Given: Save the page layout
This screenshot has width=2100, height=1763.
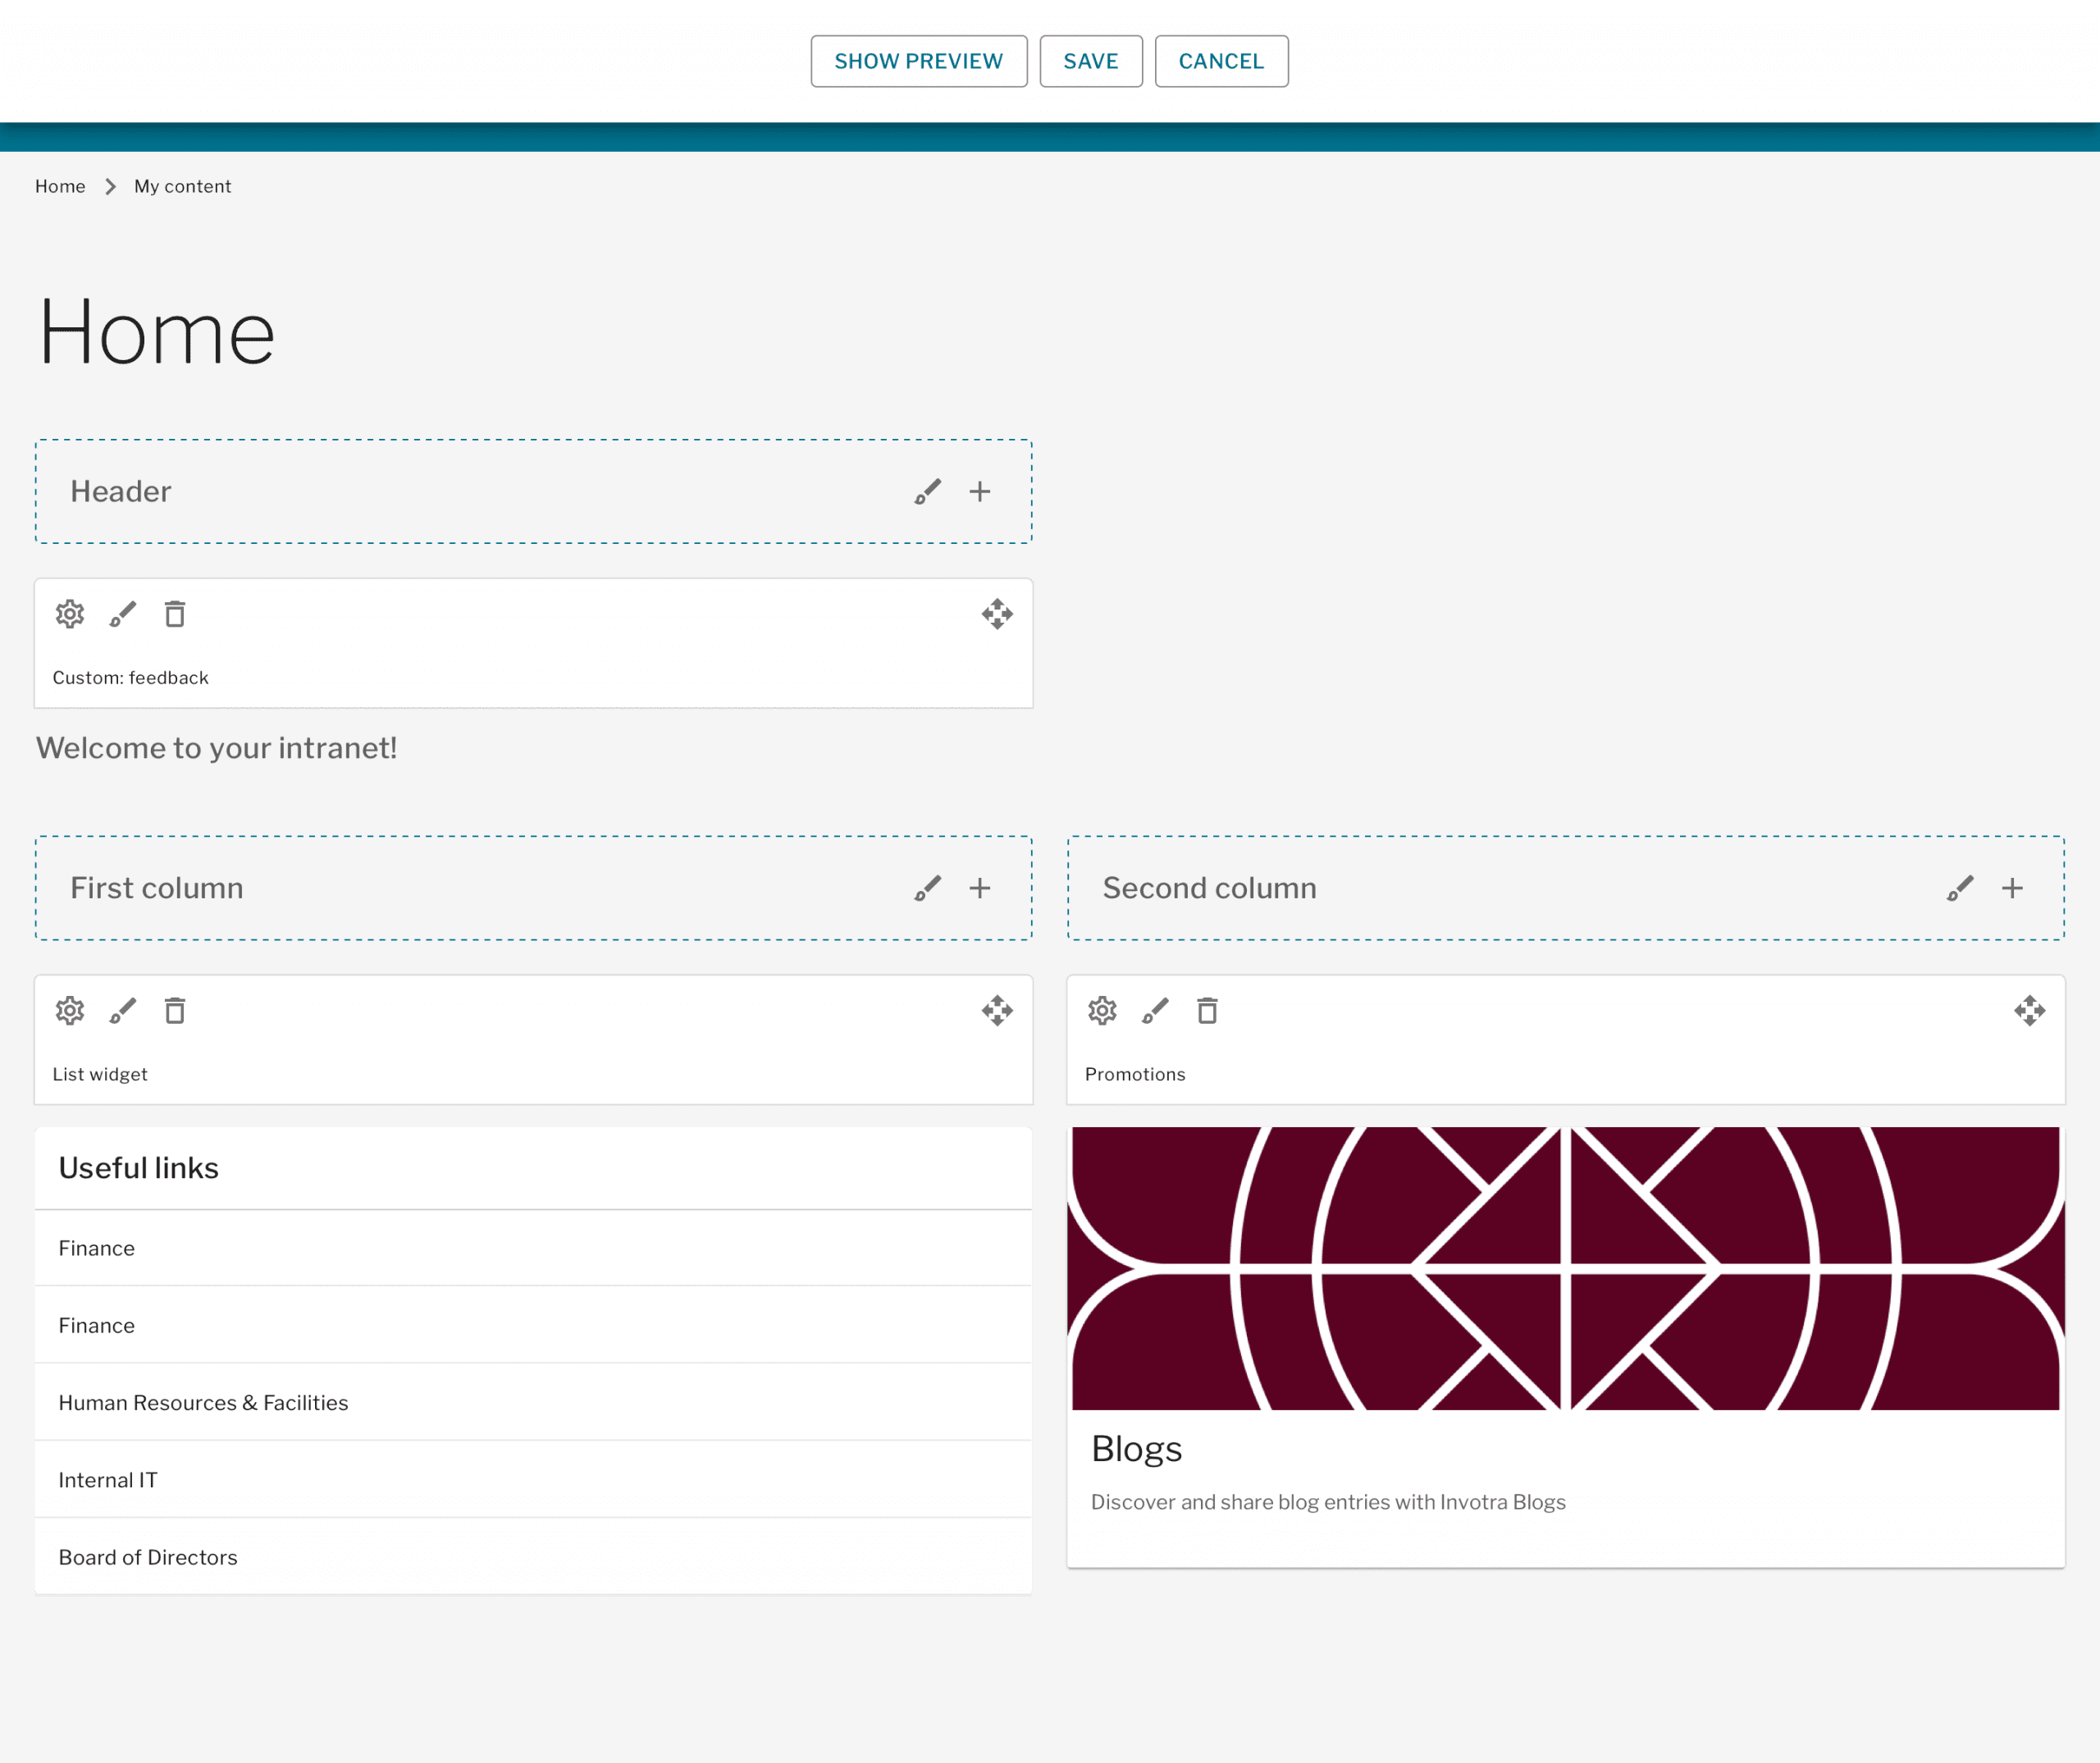Looking at the screenshot, I should coord(1091,61).
